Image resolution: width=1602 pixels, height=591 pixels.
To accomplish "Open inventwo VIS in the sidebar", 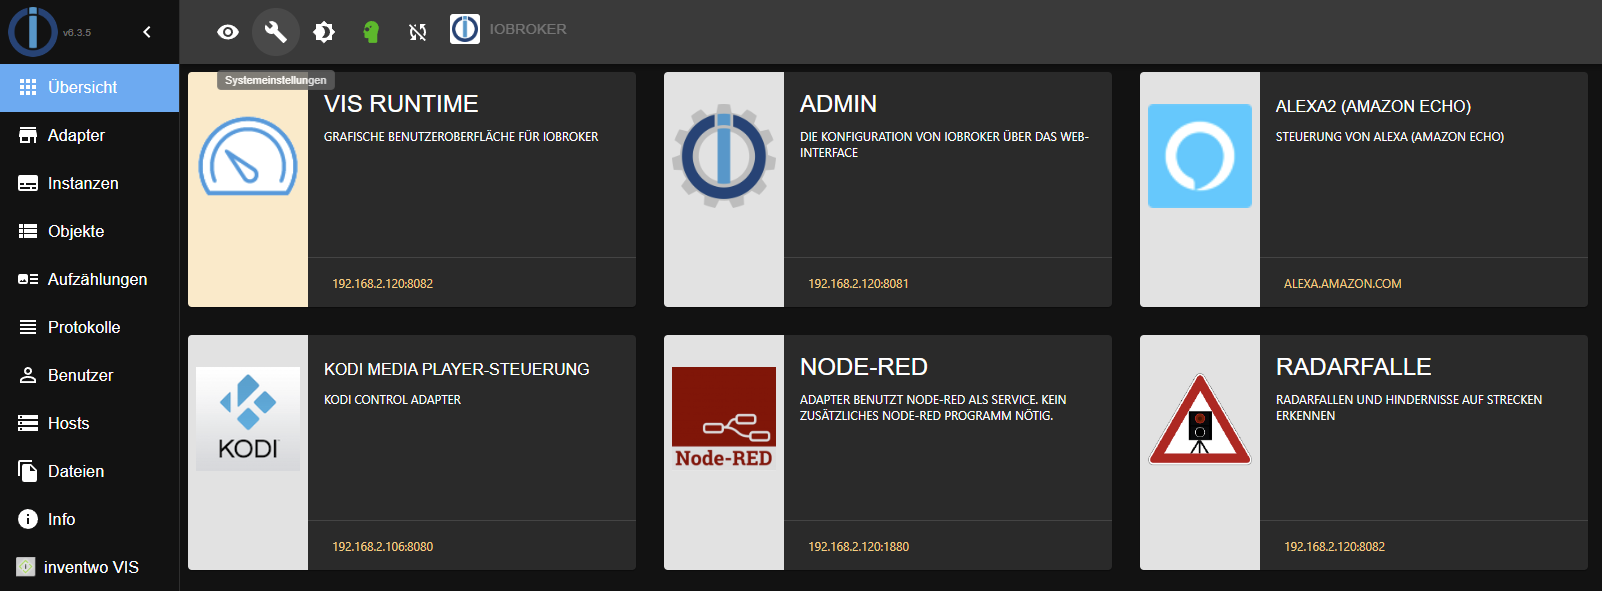I will pyautogui.click(x=90, y=567).
